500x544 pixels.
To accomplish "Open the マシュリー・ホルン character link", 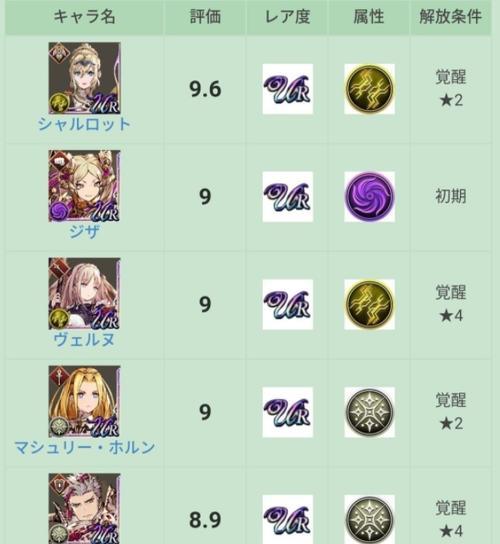I will [84, 447].
